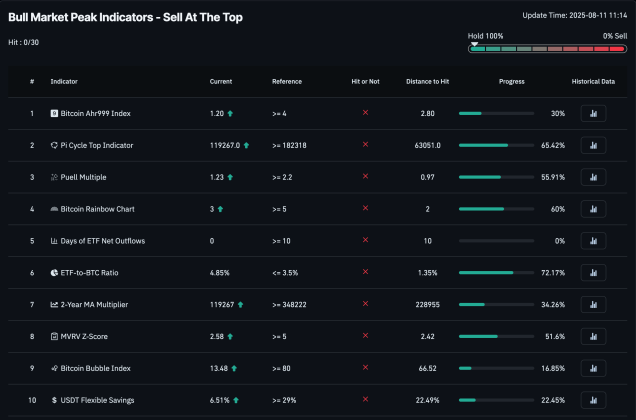View Puell Multiple historical data chart

(x=593, y=177)
